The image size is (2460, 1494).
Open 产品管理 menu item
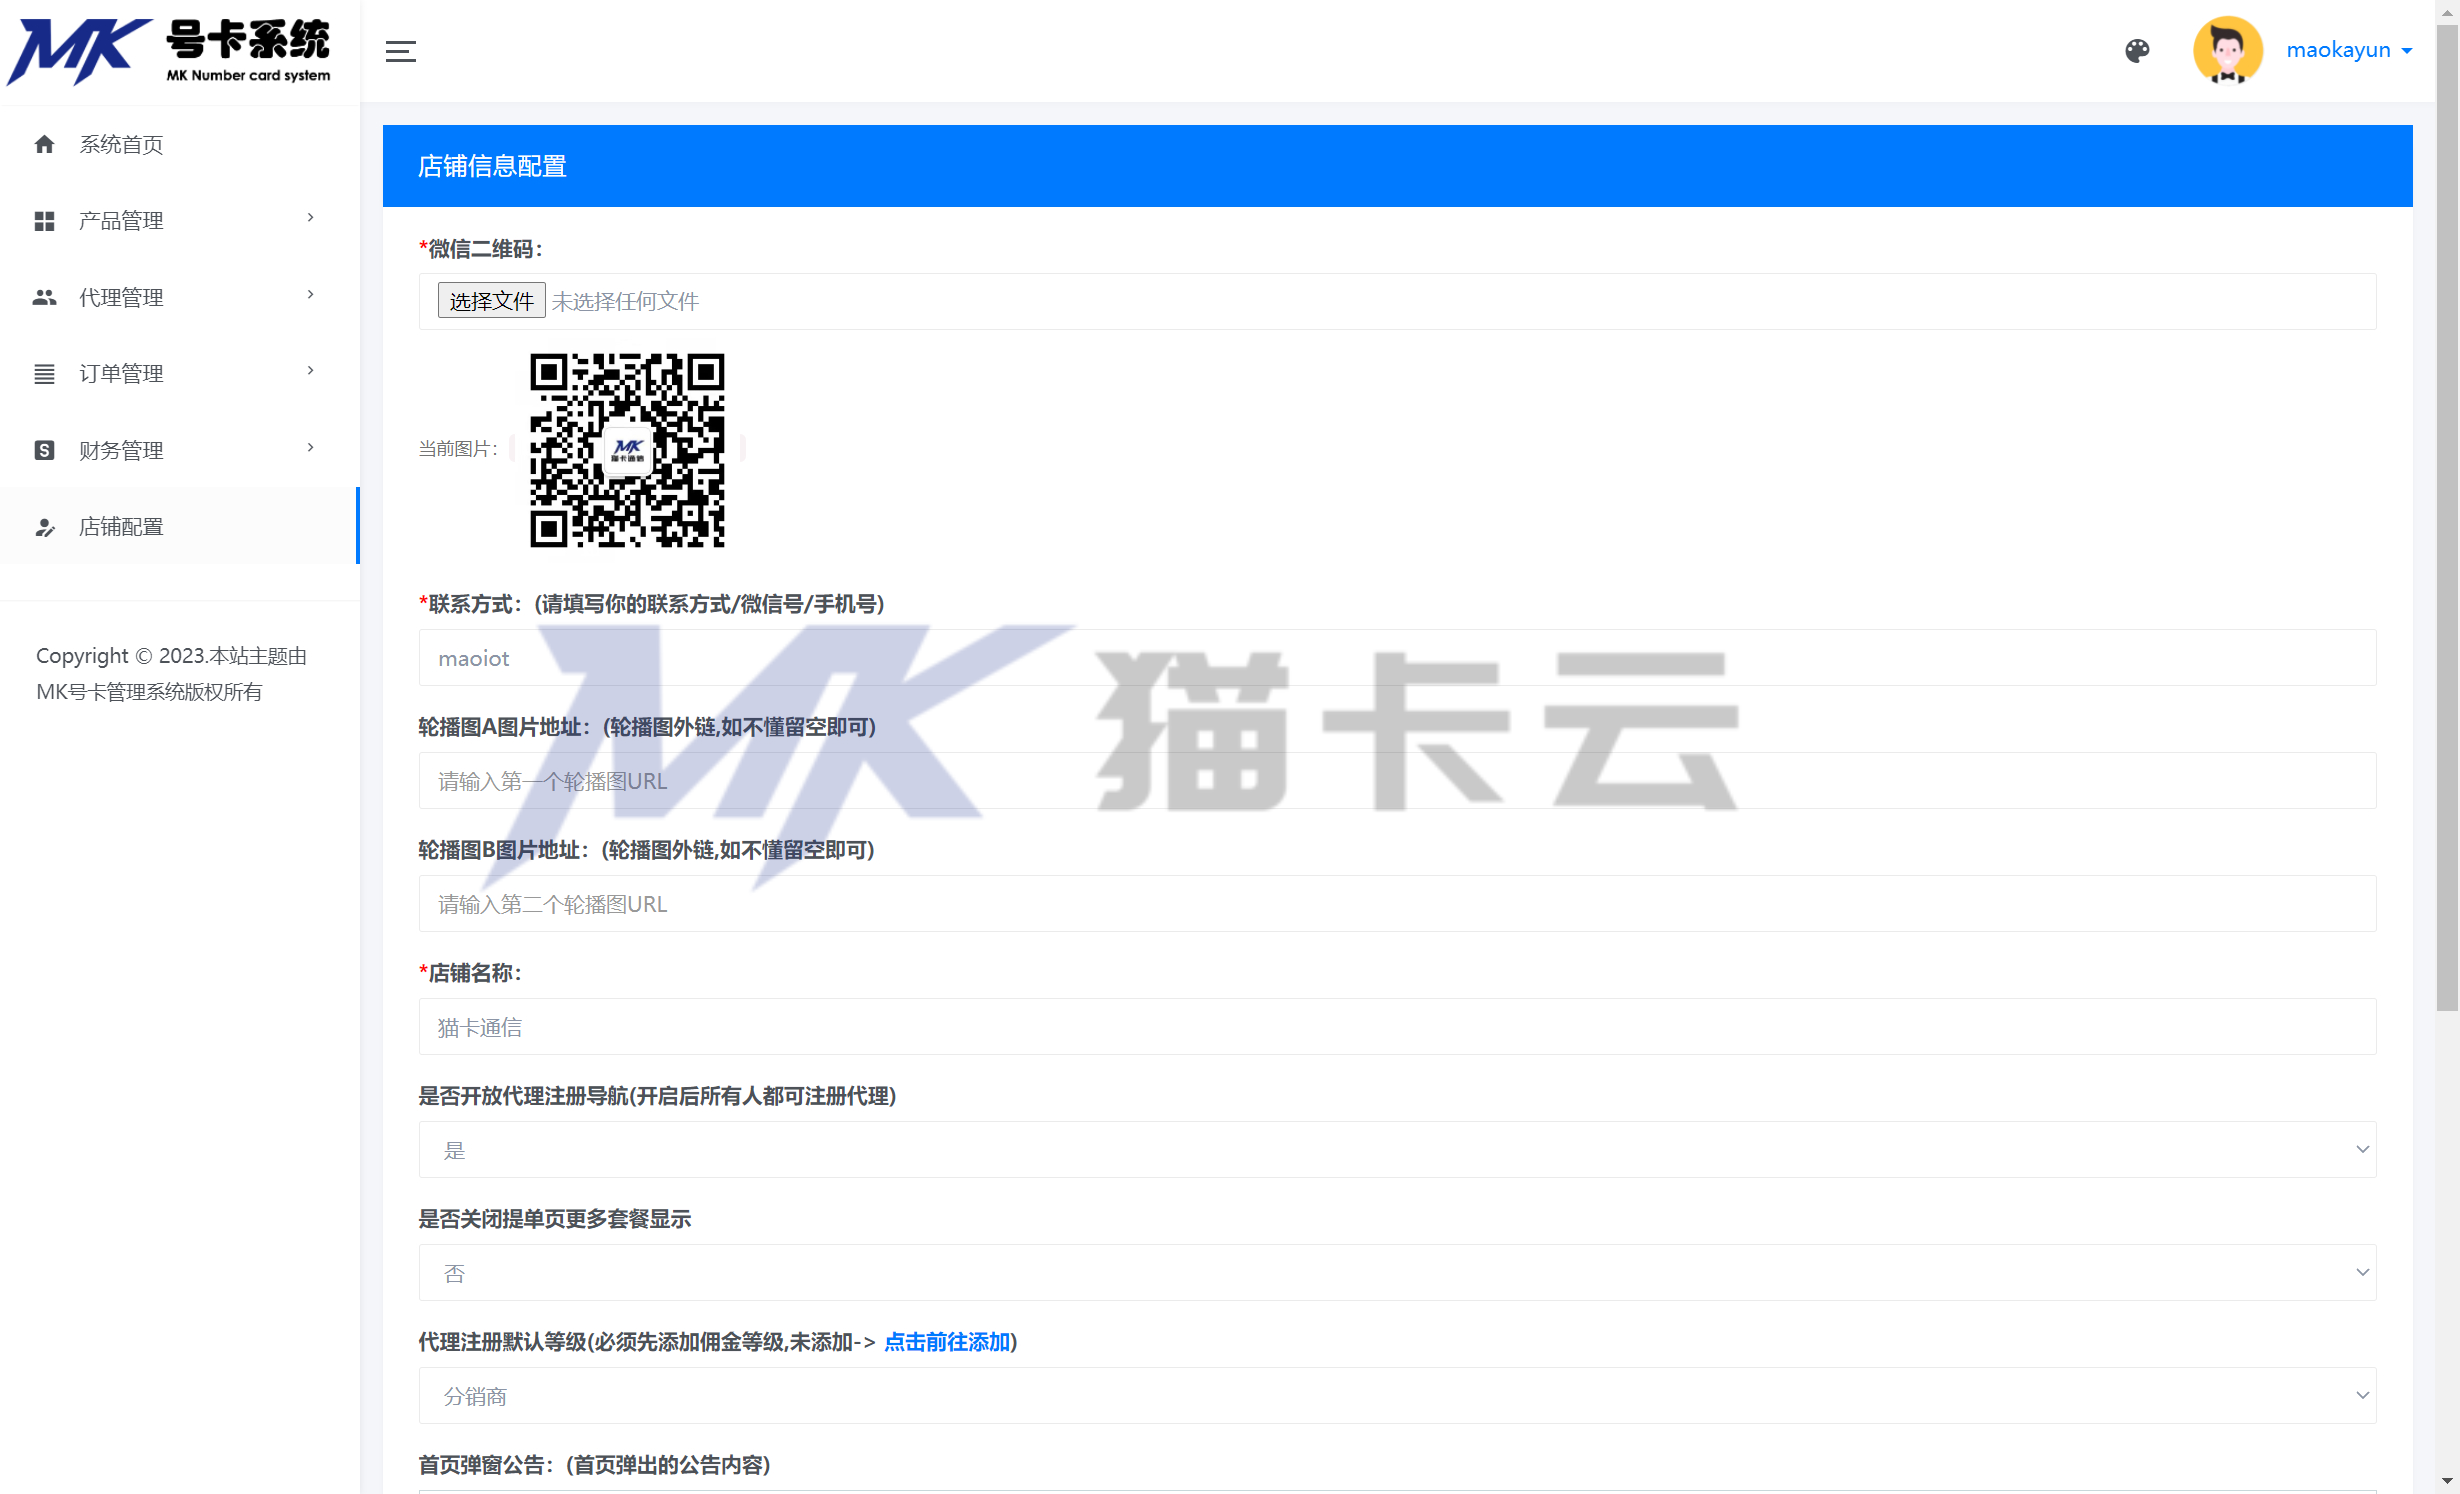(180, 221)
